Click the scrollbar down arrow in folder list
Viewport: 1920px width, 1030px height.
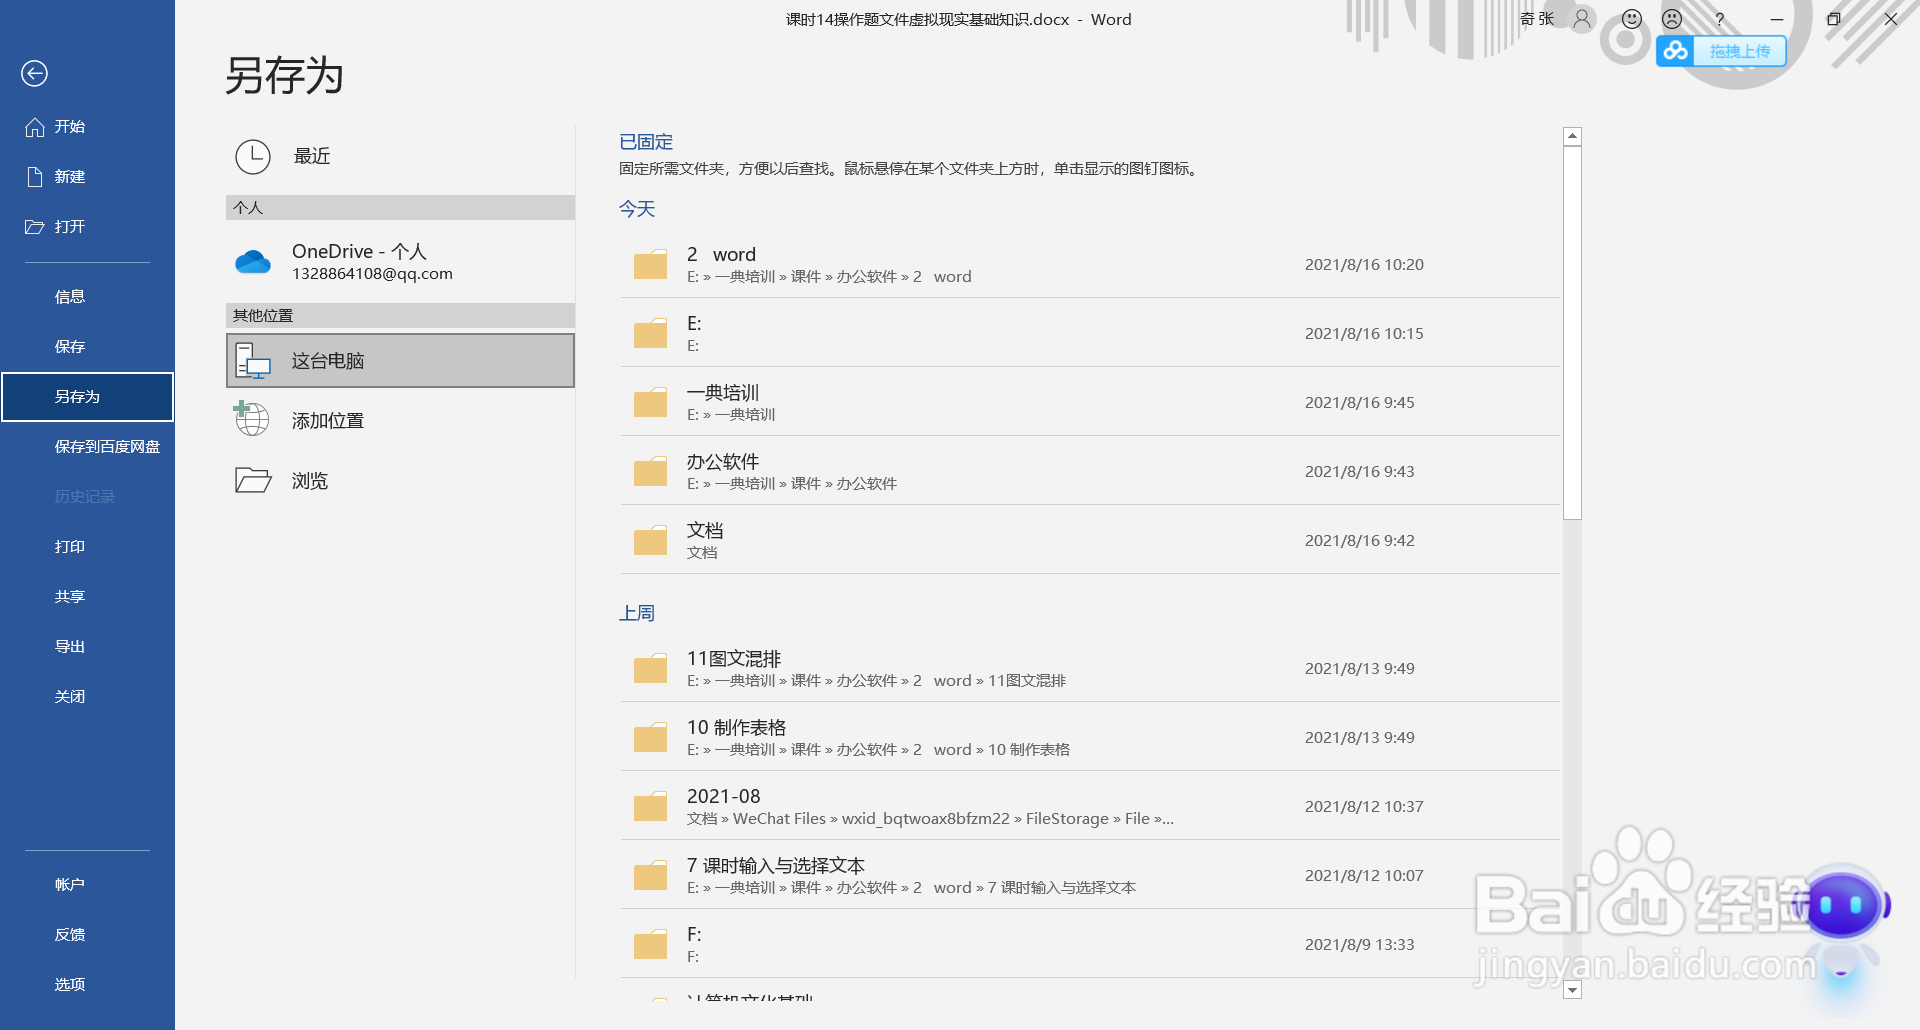tap(1572, 991)
